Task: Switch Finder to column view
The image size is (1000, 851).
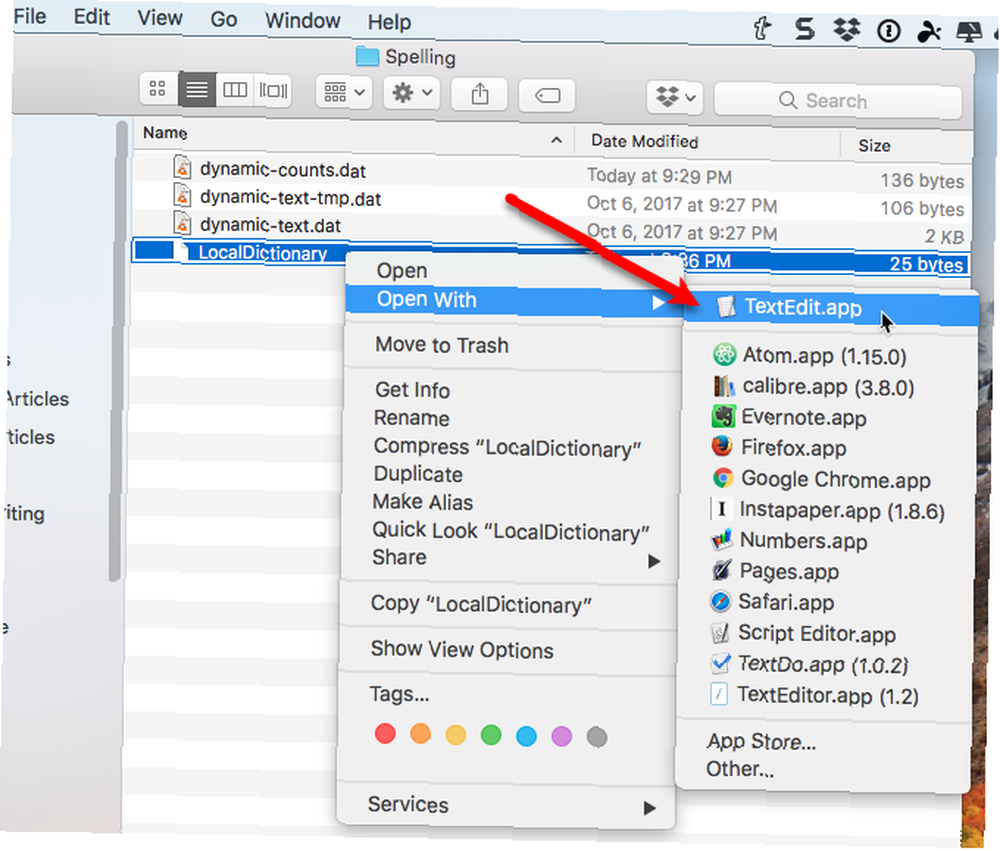Action: [x=235, y=90]
